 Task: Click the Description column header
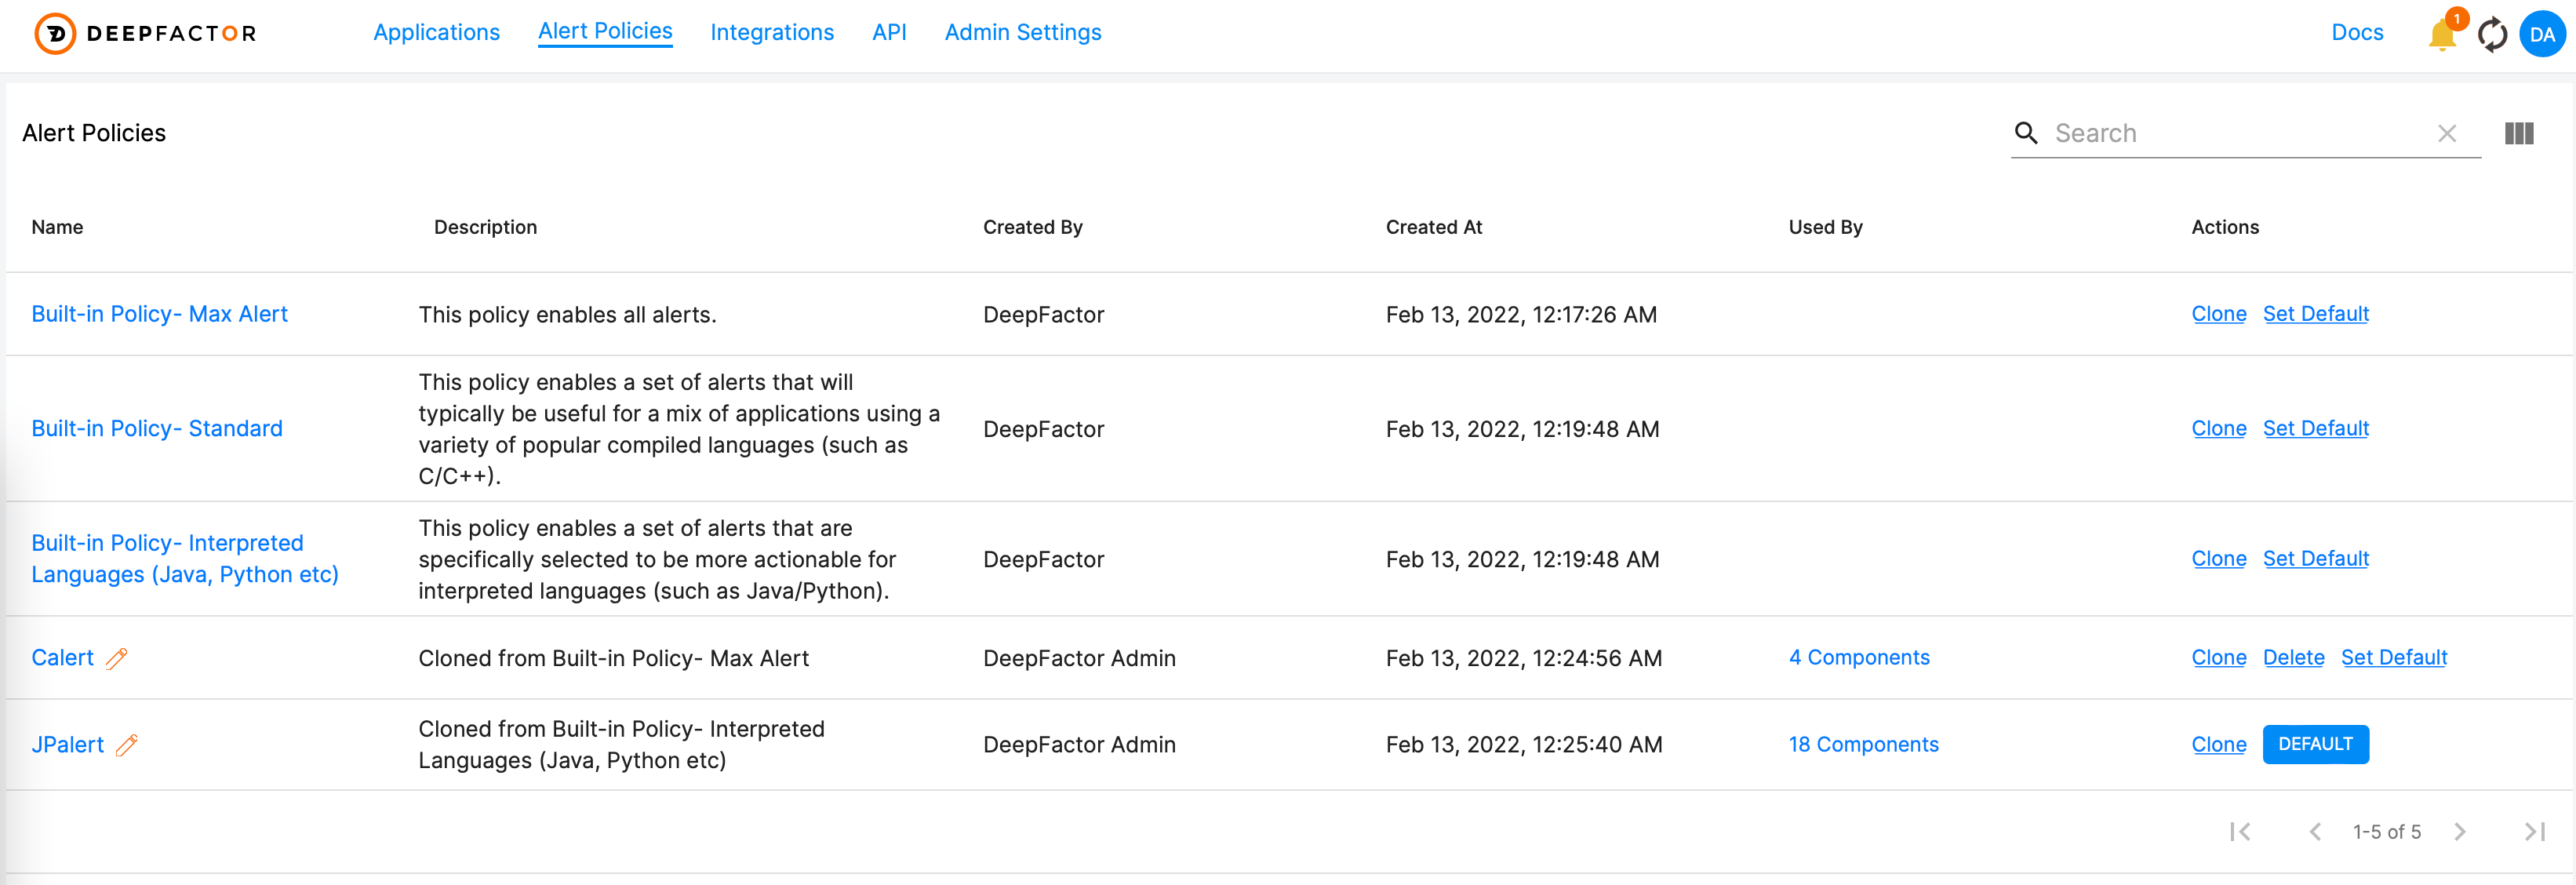point(485,227)
